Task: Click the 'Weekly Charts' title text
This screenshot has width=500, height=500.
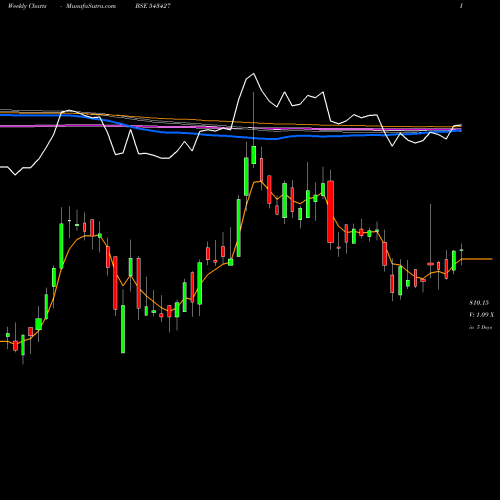Action: point(27,6)
